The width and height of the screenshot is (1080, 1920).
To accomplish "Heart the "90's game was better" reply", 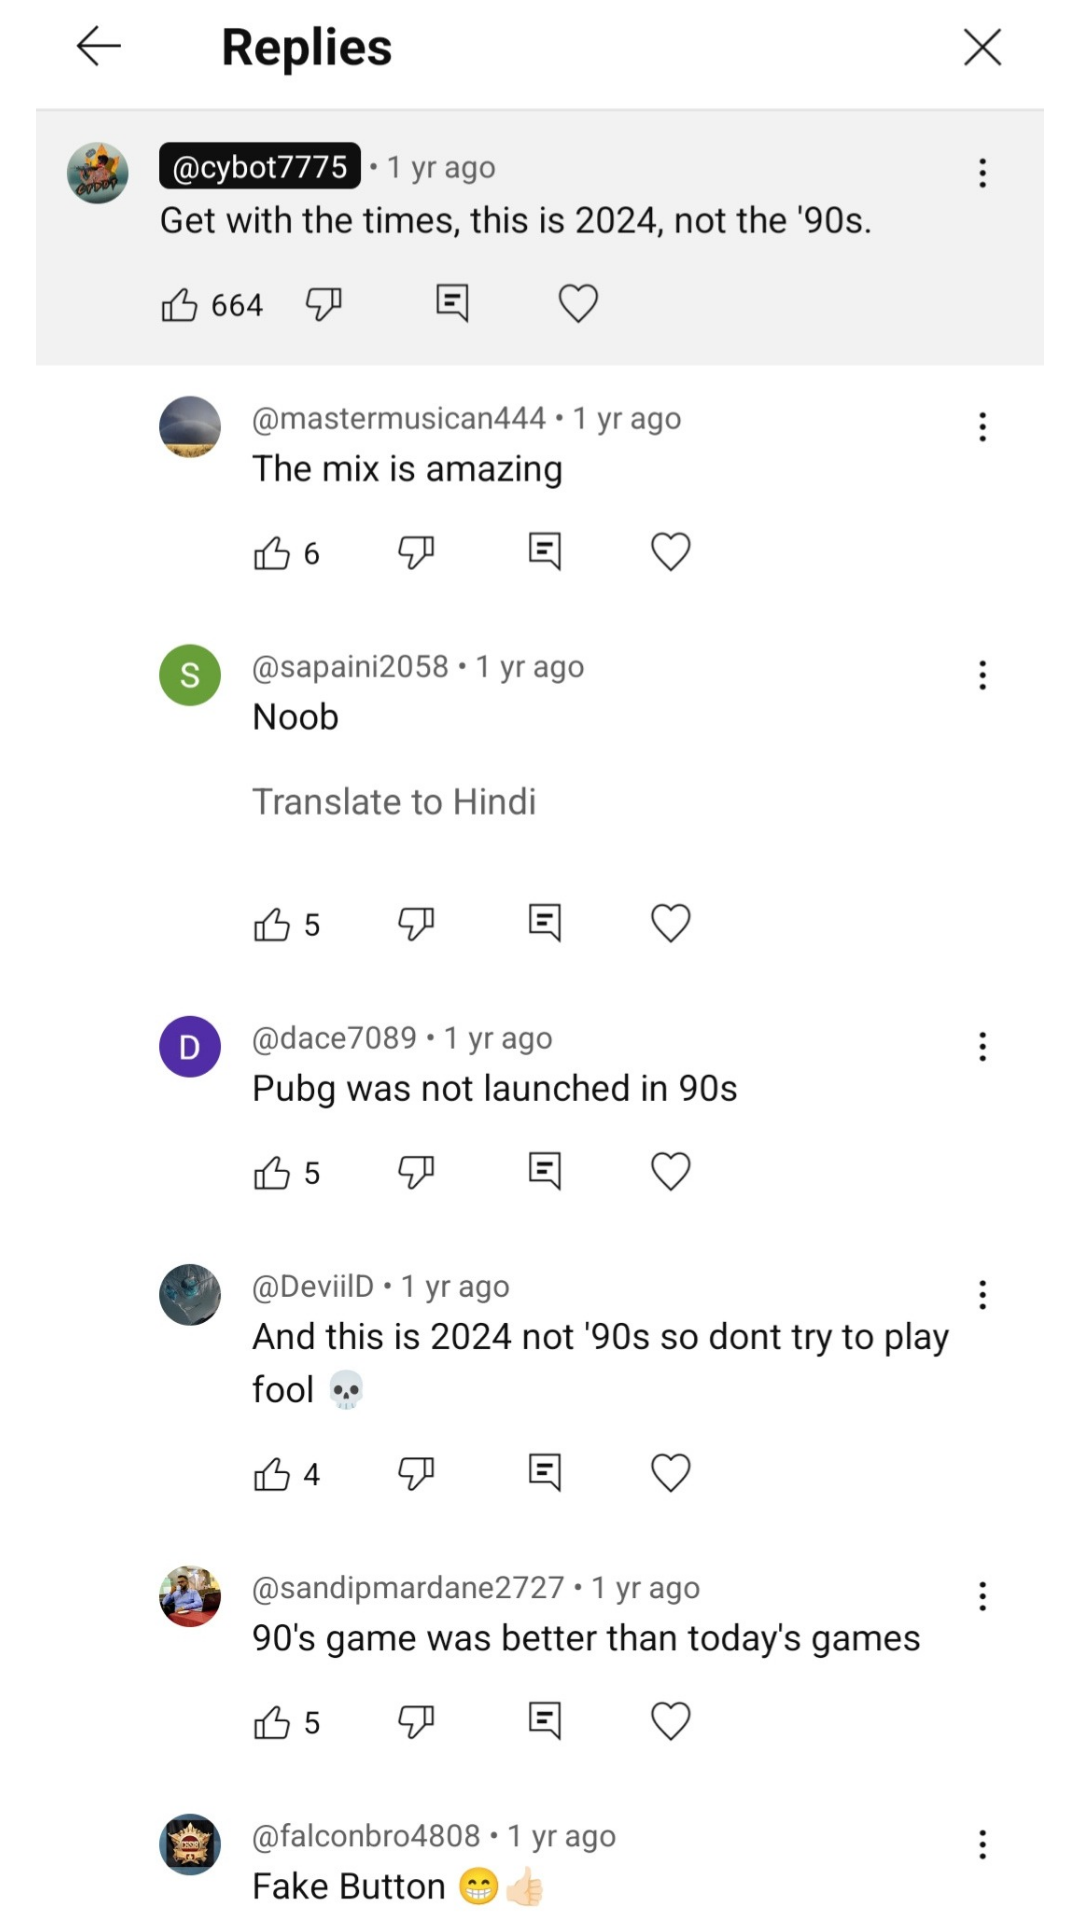I will pos(670,1721).
